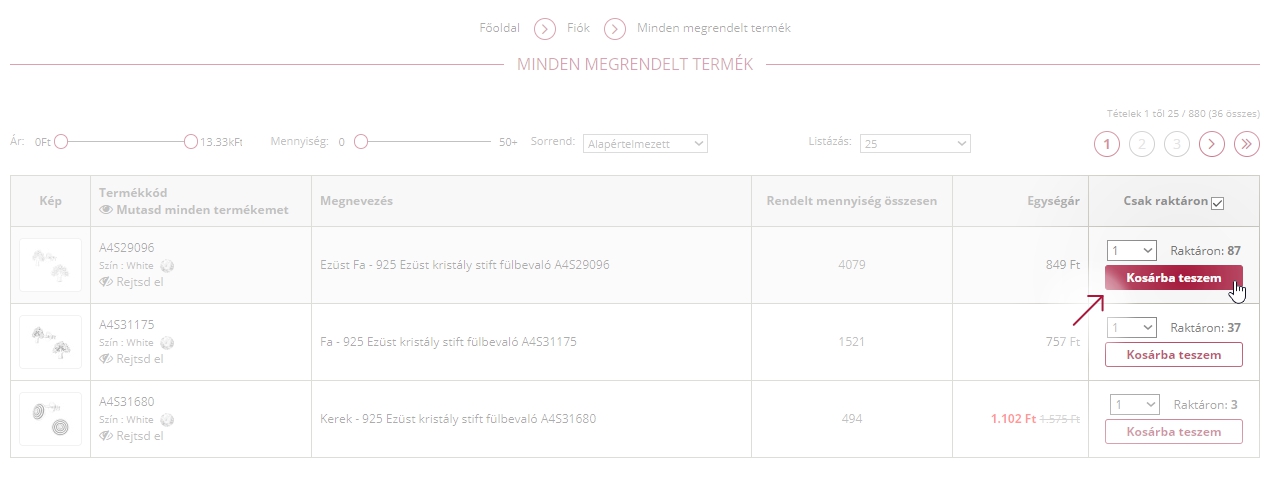Open the Fiók breadcrumb item
Screen dimensions: 1270x477
(580, 28)
